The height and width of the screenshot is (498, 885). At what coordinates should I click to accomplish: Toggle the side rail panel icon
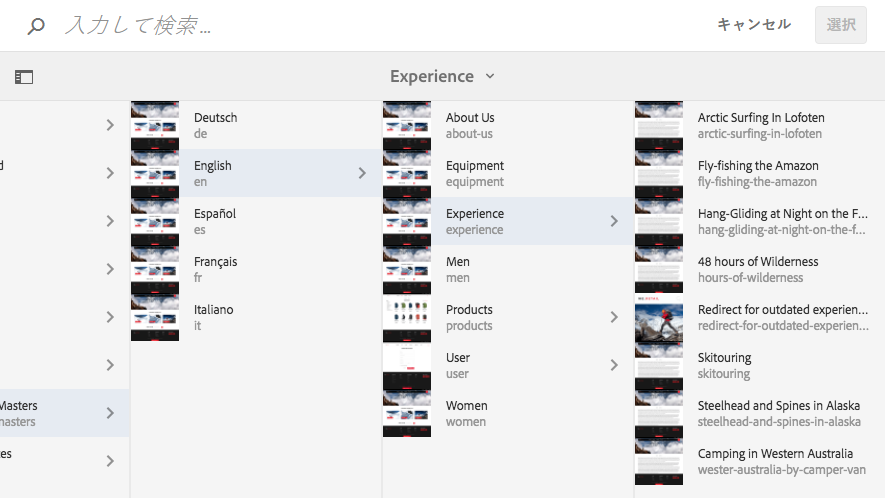(x=24, y=76)
